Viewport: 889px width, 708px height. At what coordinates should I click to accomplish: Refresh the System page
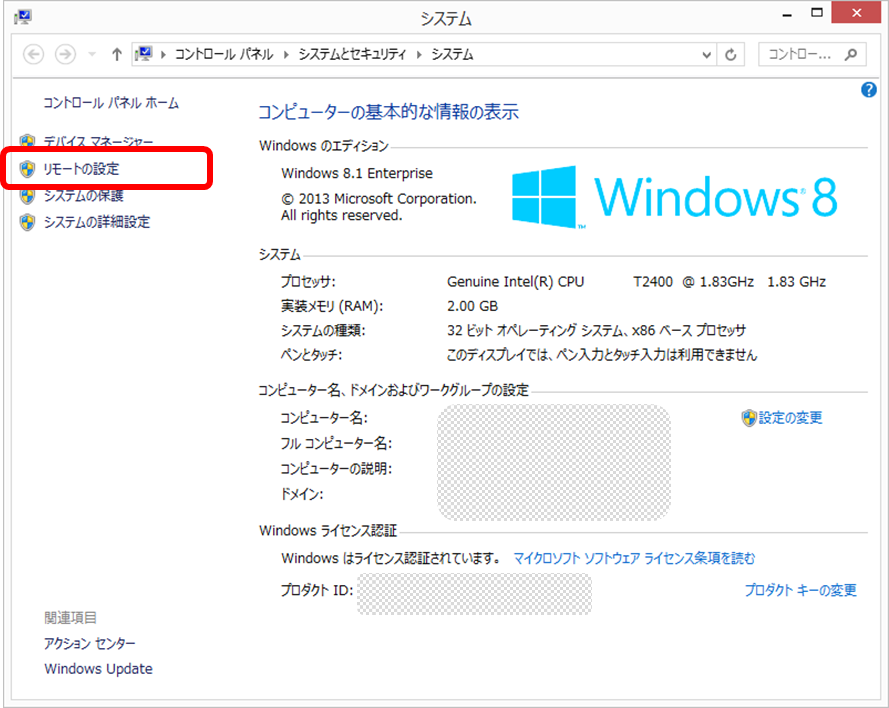pos(731,54)
